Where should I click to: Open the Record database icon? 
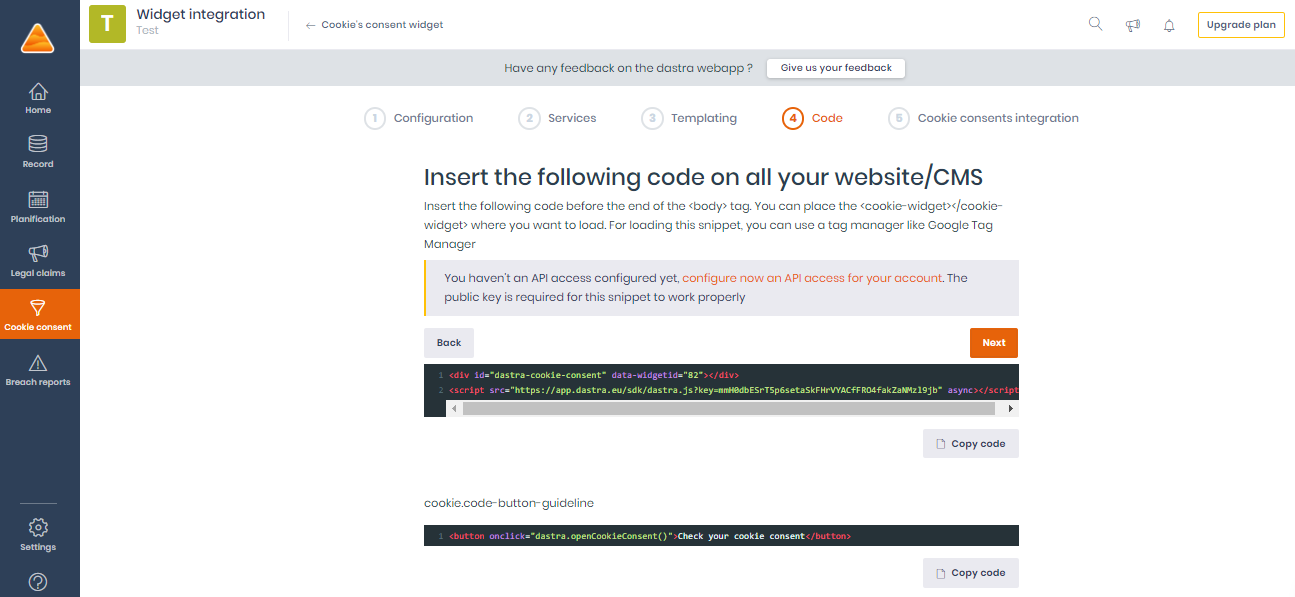(38, 144)
